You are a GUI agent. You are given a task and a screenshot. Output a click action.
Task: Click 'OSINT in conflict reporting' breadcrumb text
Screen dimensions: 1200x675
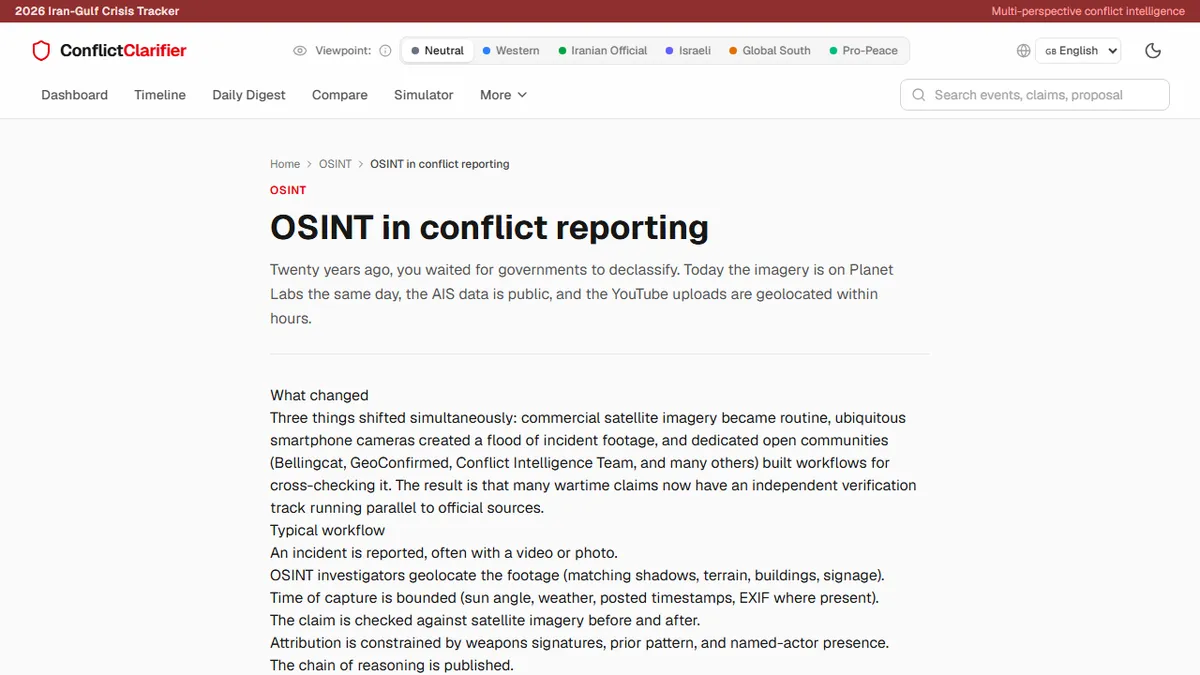[x=439, y=164]
